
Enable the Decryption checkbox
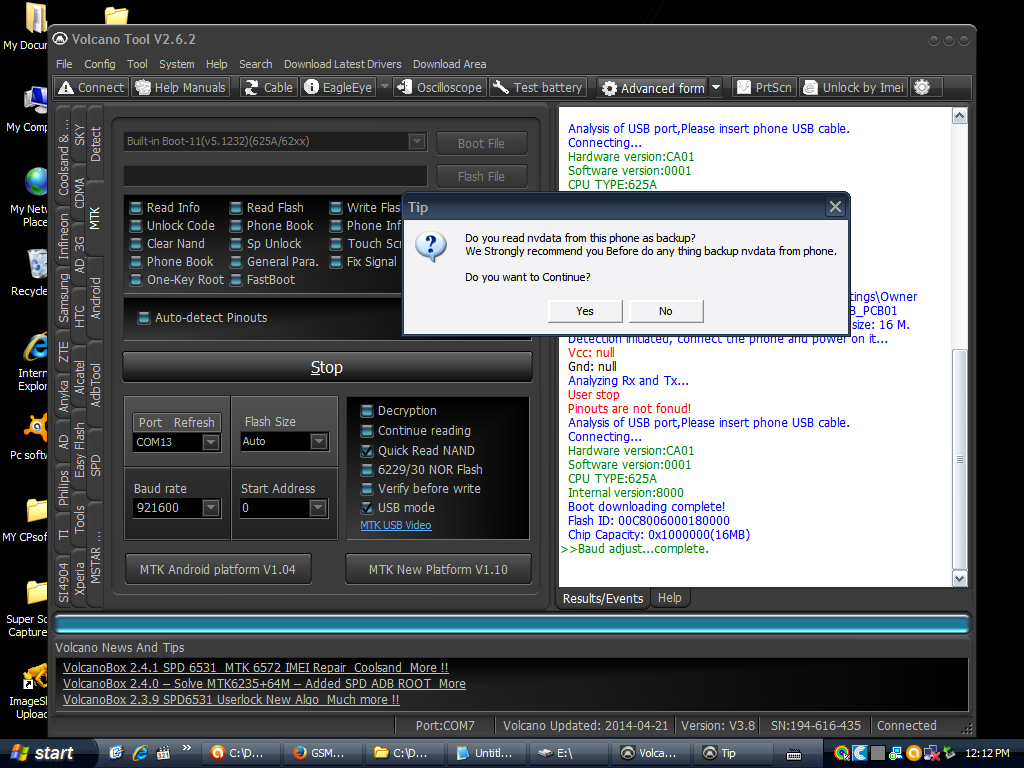click(x=367, y=411)
